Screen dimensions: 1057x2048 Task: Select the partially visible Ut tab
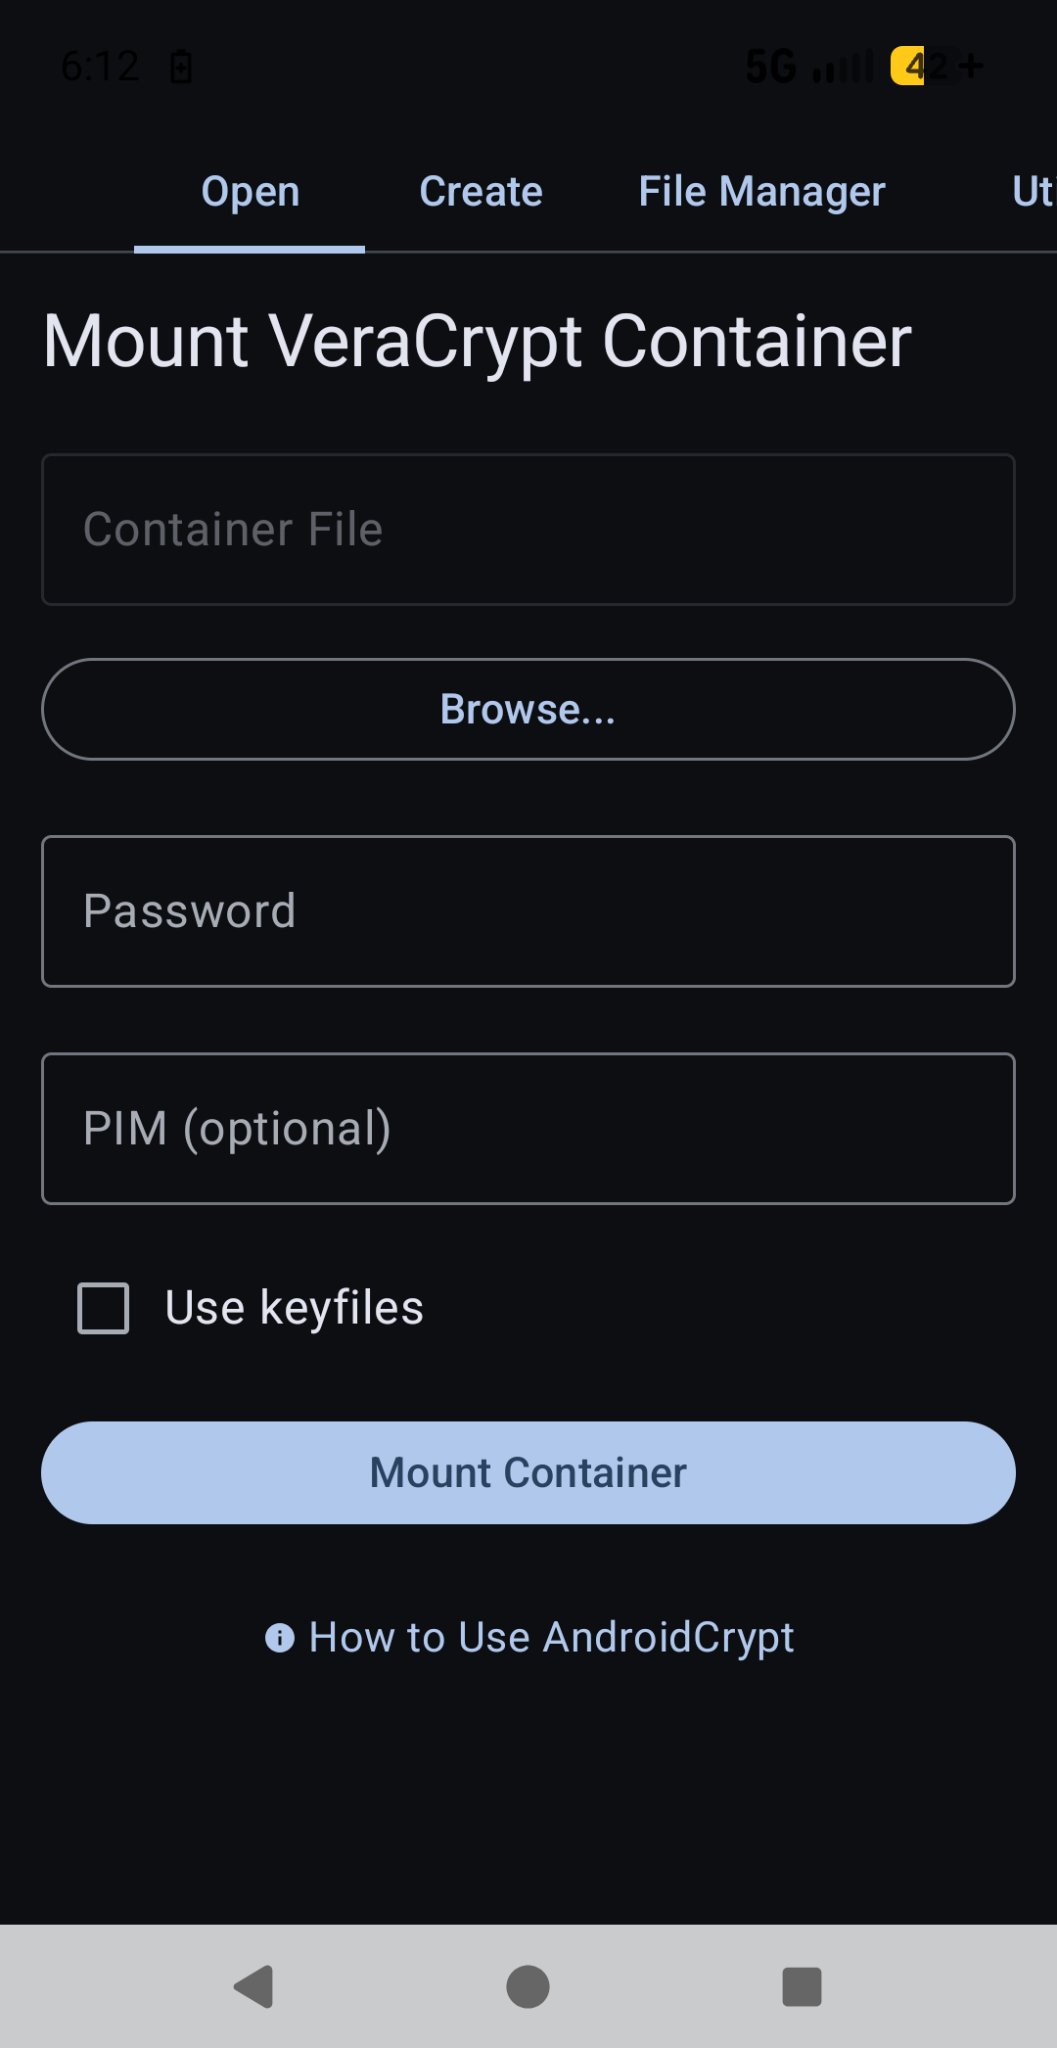point(1032,192)
